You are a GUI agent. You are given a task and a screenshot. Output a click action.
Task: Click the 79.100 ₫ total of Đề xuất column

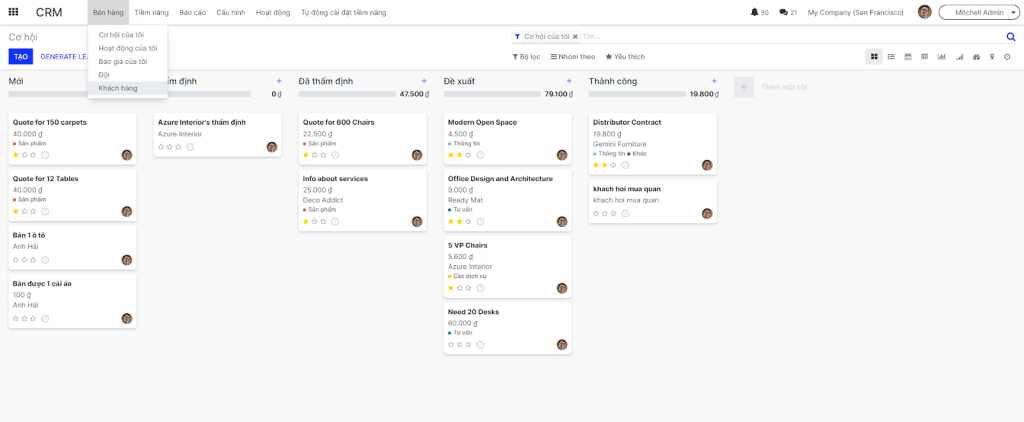[x=559, y=94]
